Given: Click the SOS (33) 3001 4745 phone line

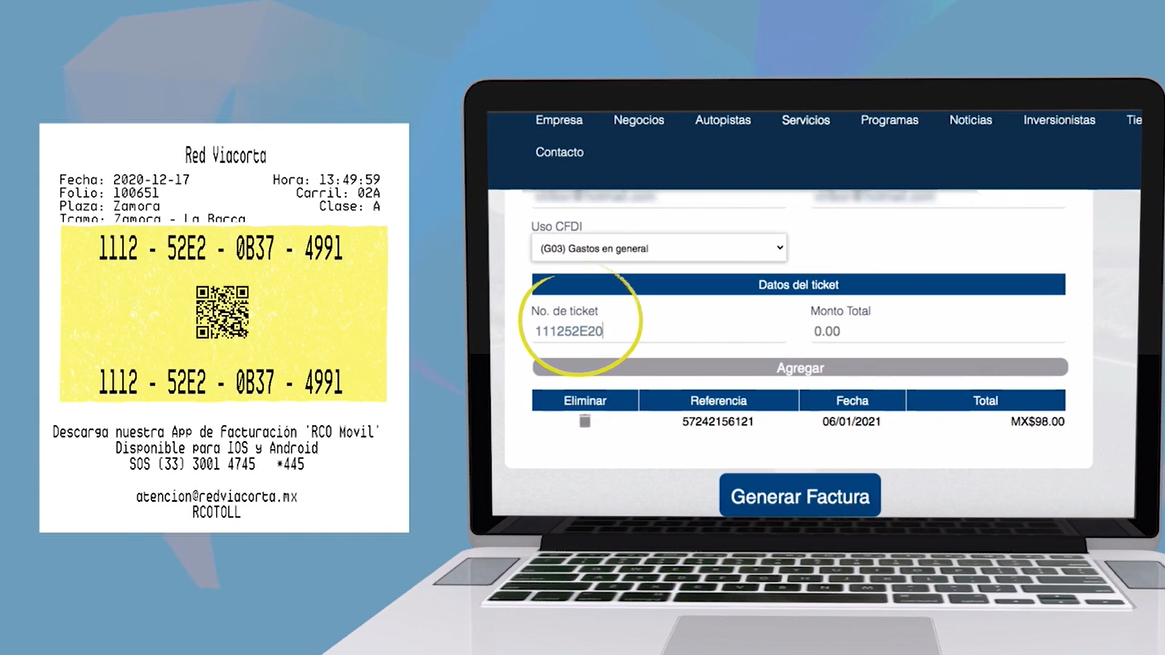Looking at the screenshot, I should click(216, 464).
